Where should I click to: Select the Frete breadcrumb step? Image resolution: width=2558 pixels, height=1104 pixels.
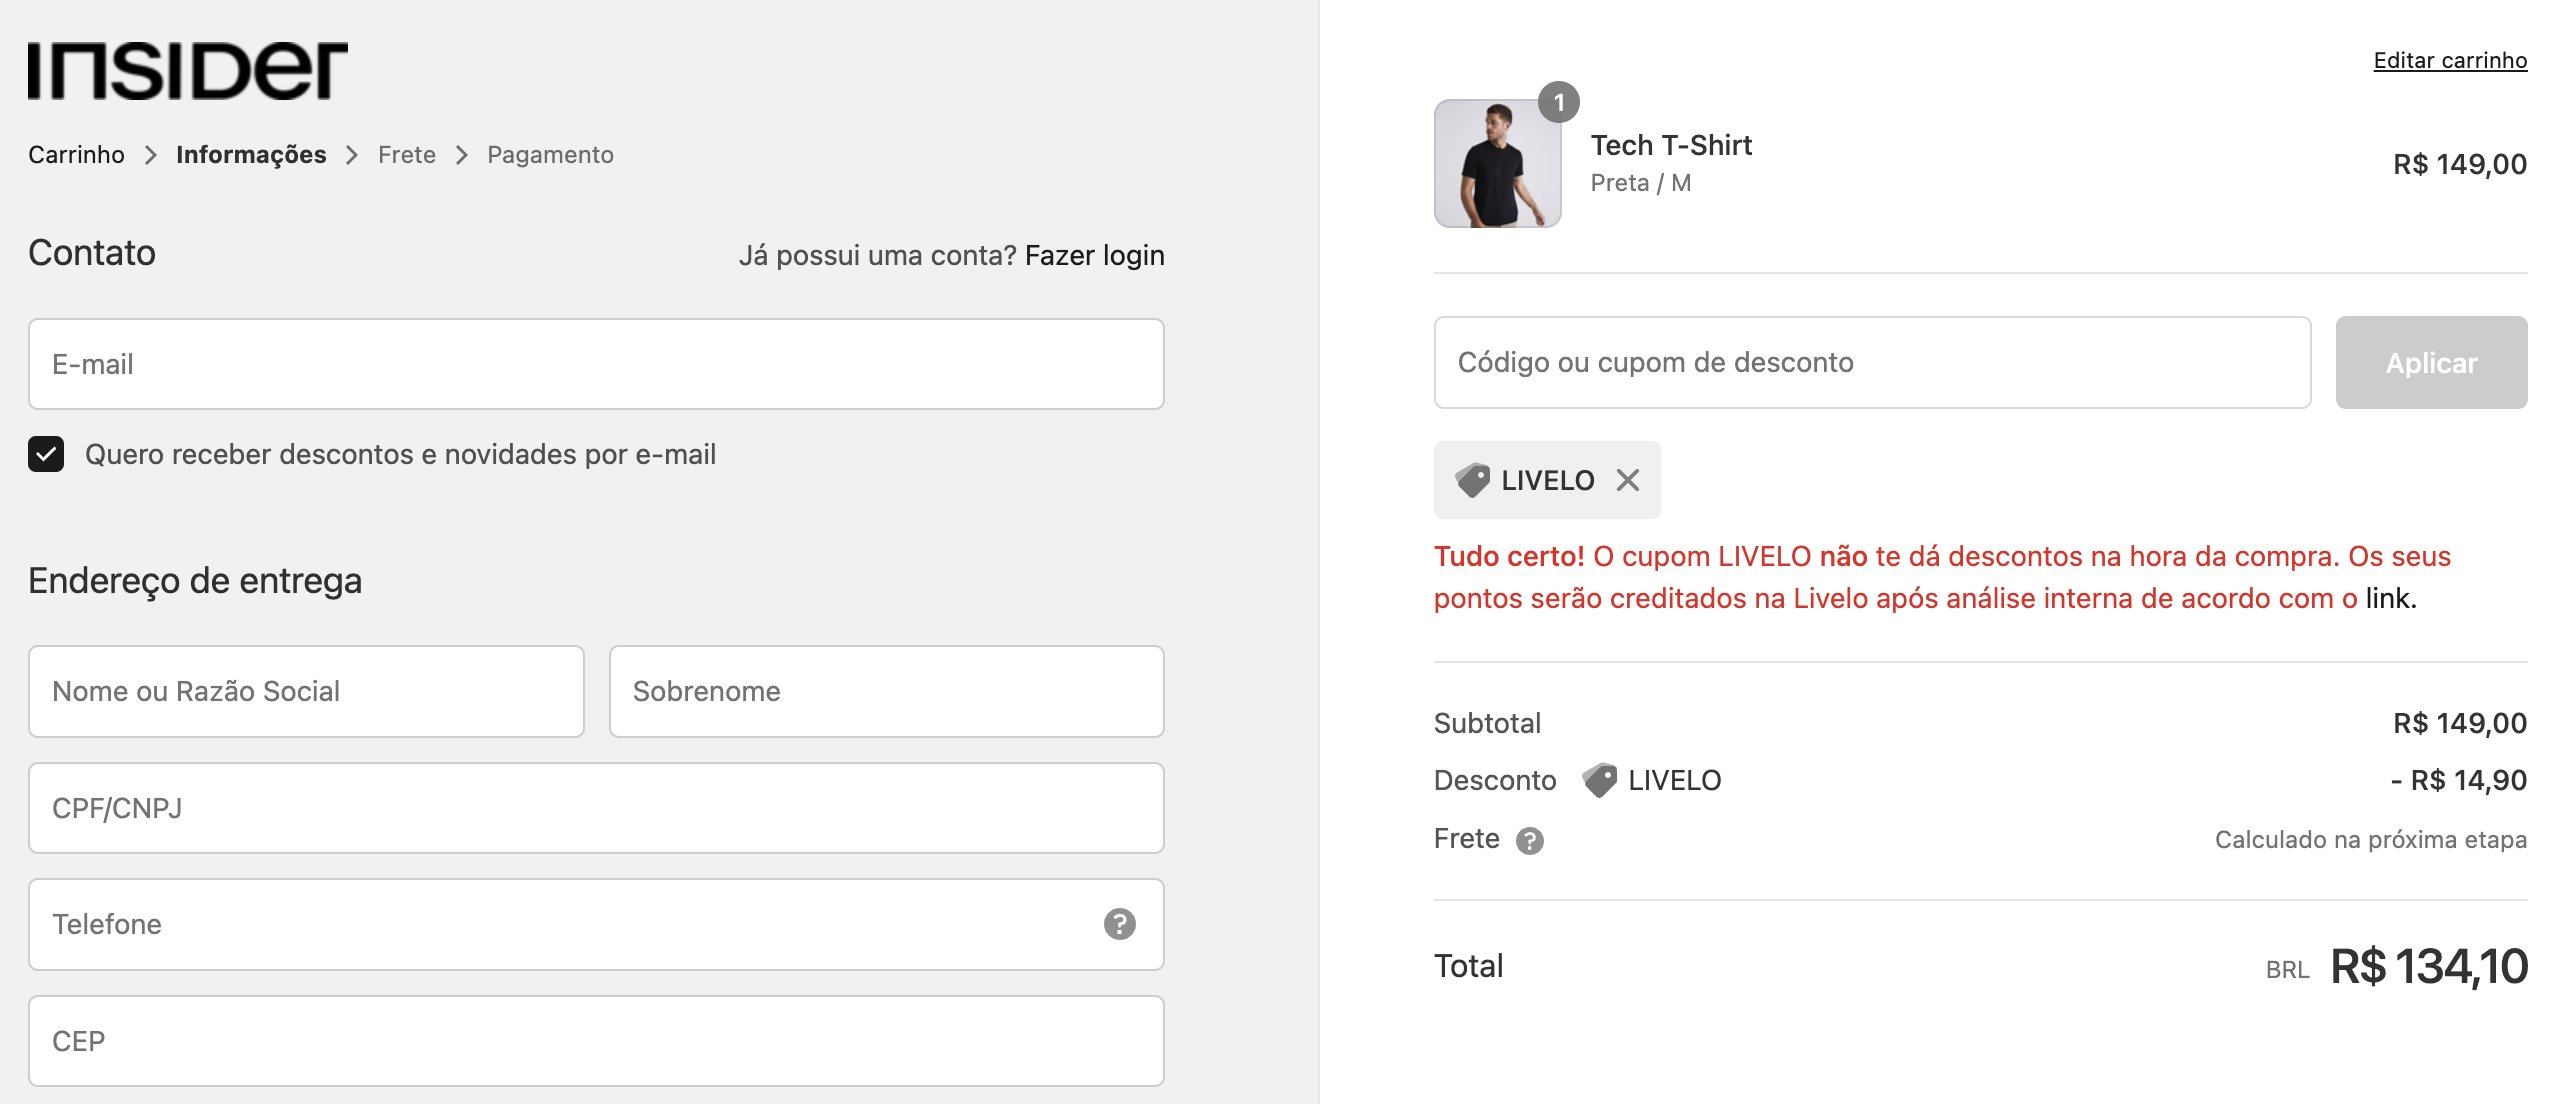pyautogui.click(x=407, y=155)
